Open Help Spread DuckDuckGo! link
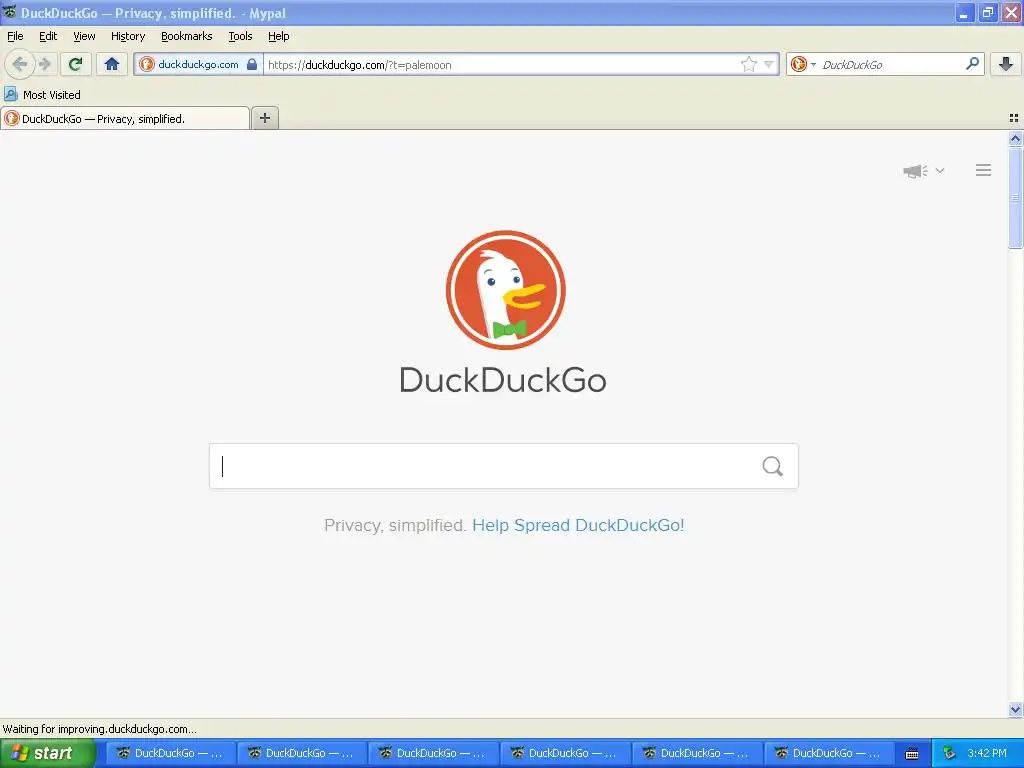 pos(578,525)
